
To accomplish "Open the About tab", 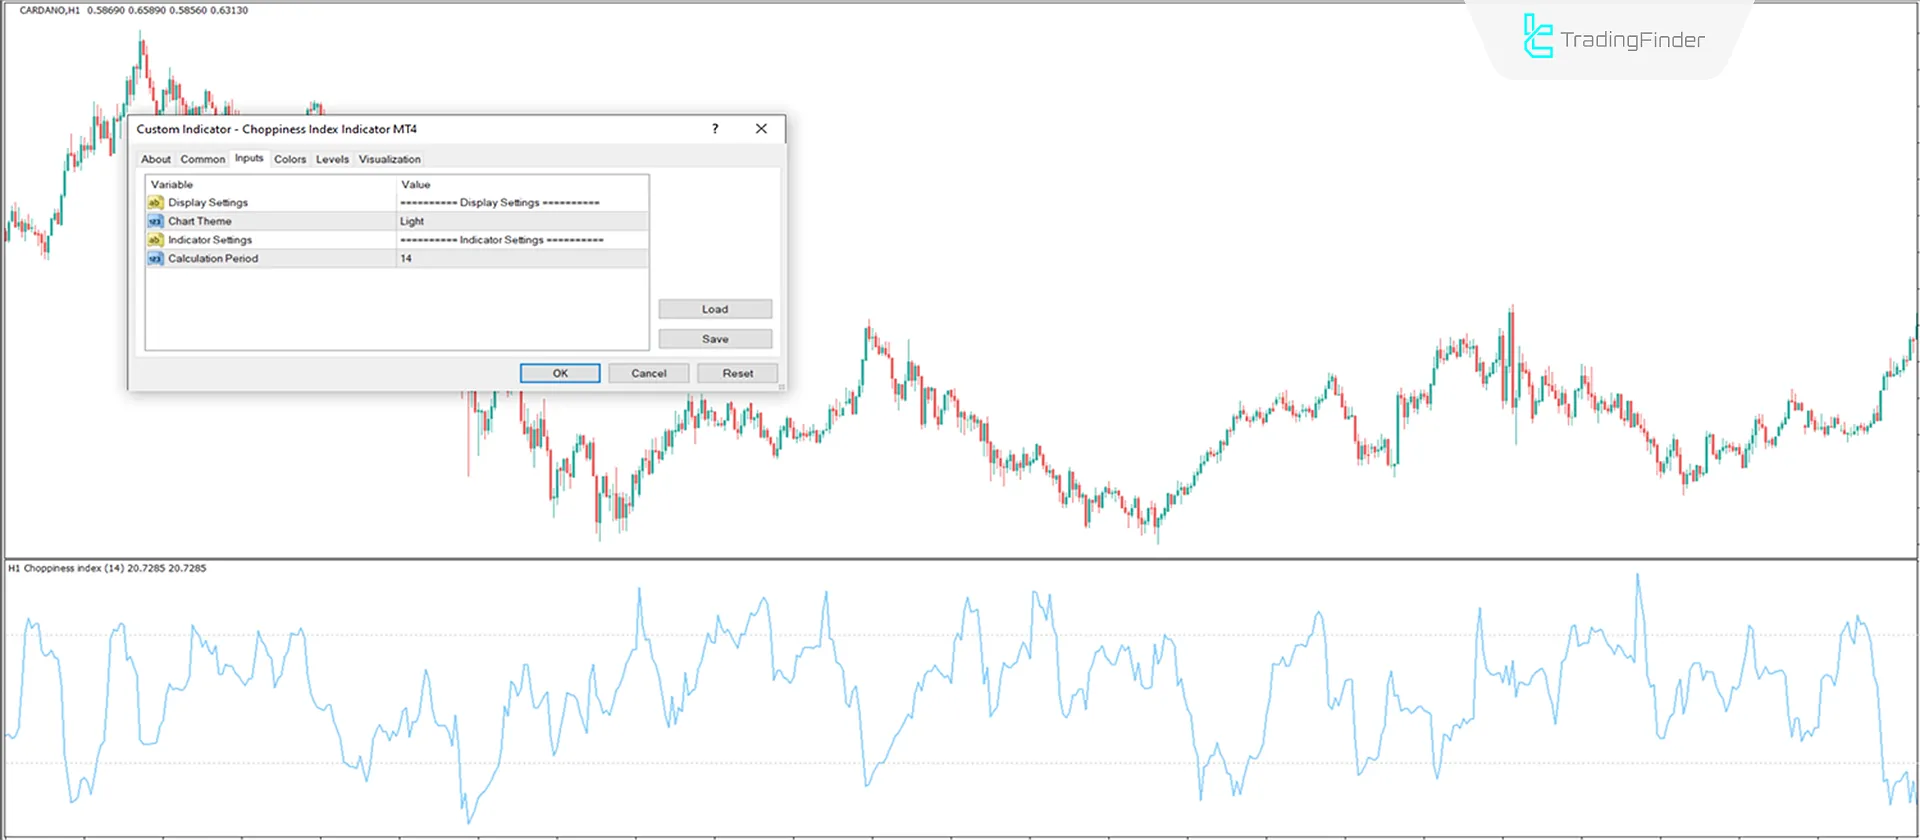I will [x=156, y=159].
